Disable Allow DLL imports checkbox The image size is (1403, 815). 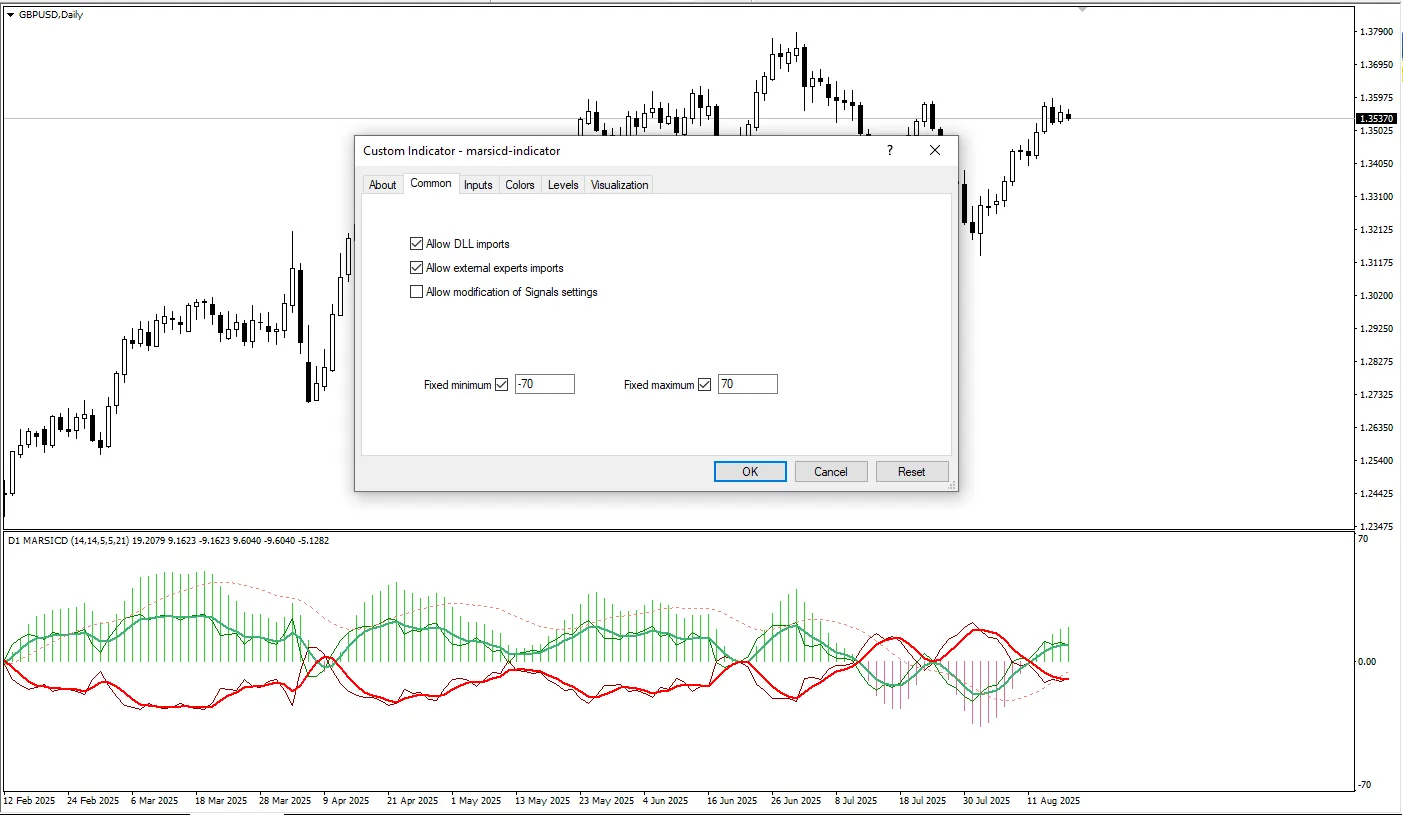pos(417,244)
